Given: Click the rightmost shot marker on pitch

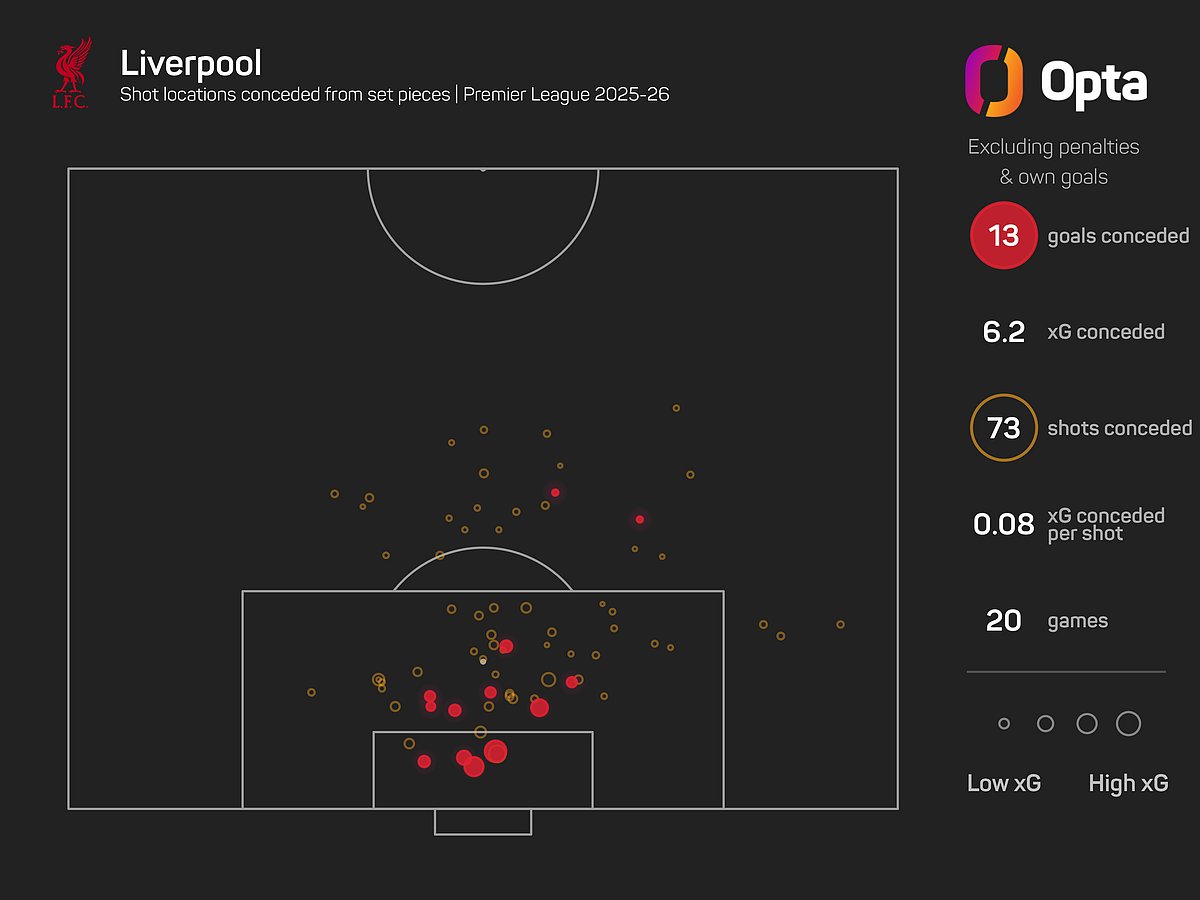Looking at the screenshot, I should [840, 624].
